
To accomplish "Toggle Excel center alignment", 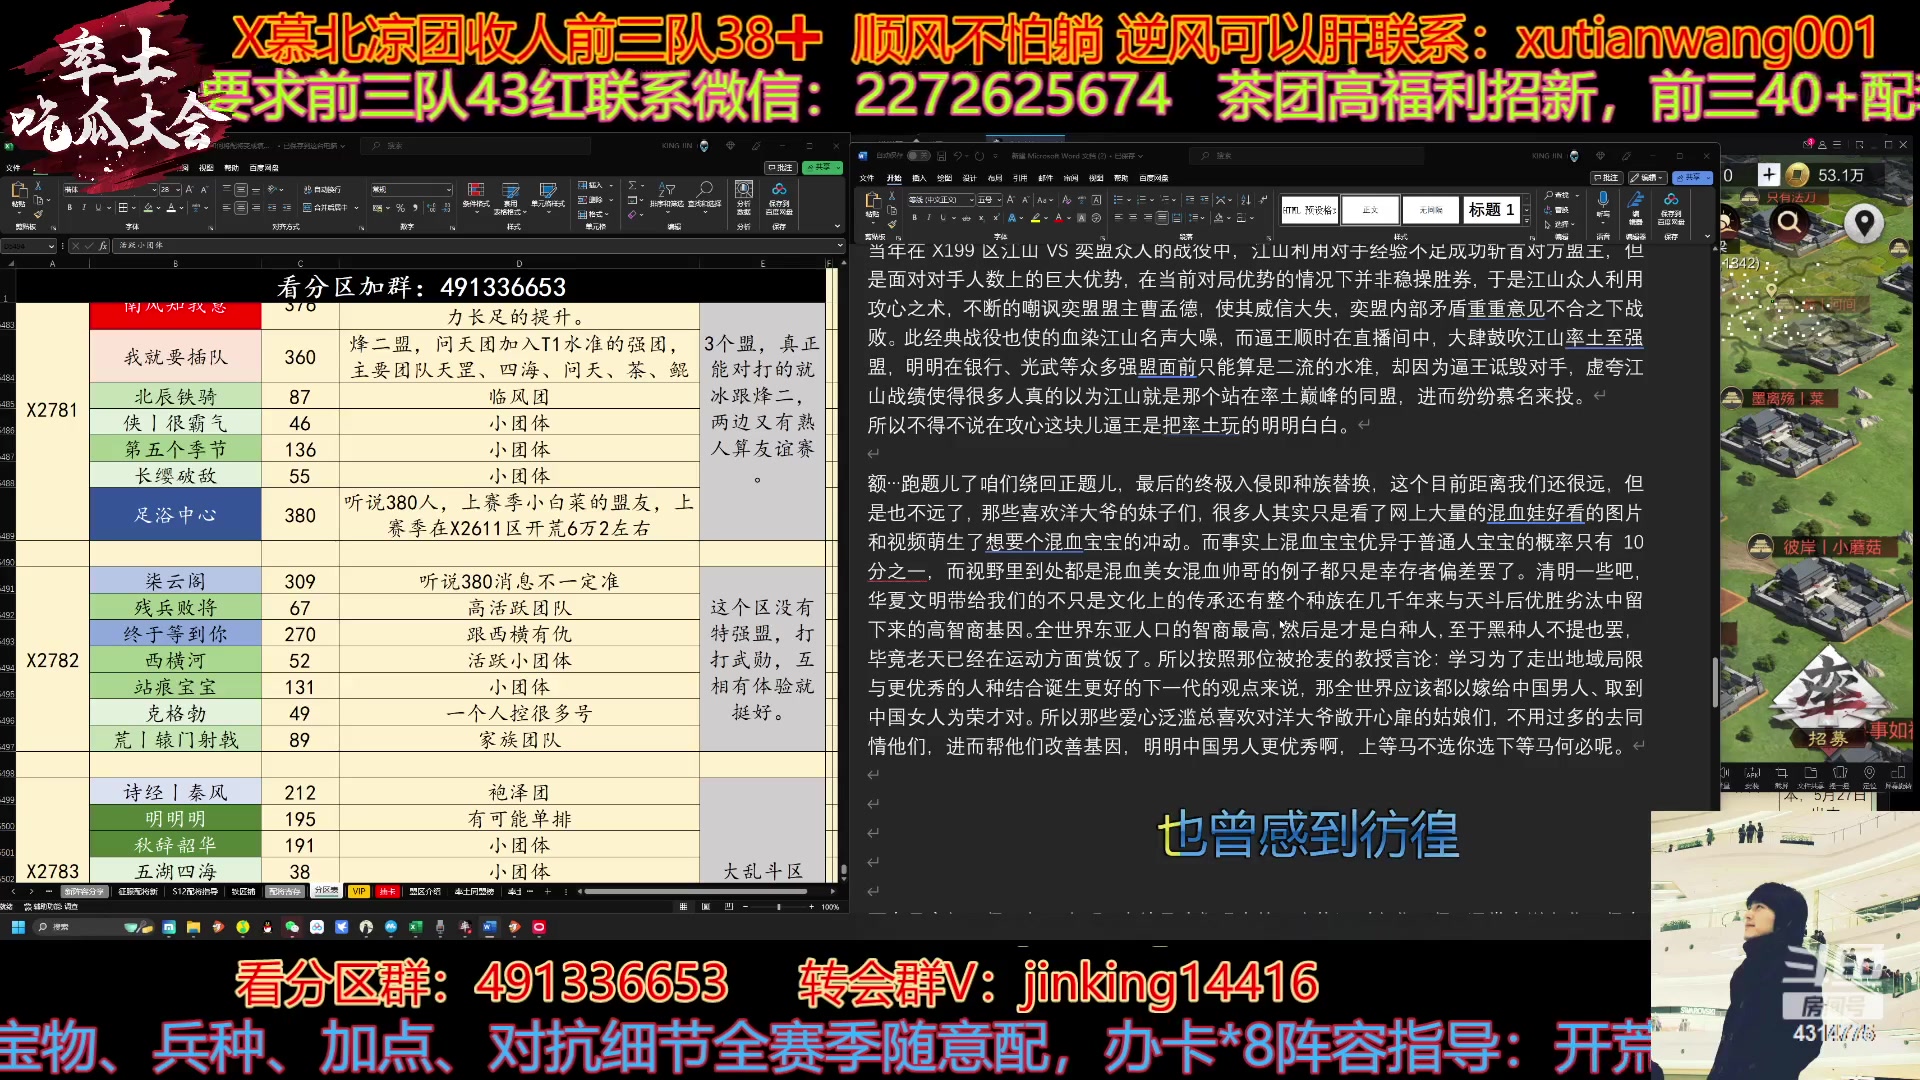I will click(241, 208).
